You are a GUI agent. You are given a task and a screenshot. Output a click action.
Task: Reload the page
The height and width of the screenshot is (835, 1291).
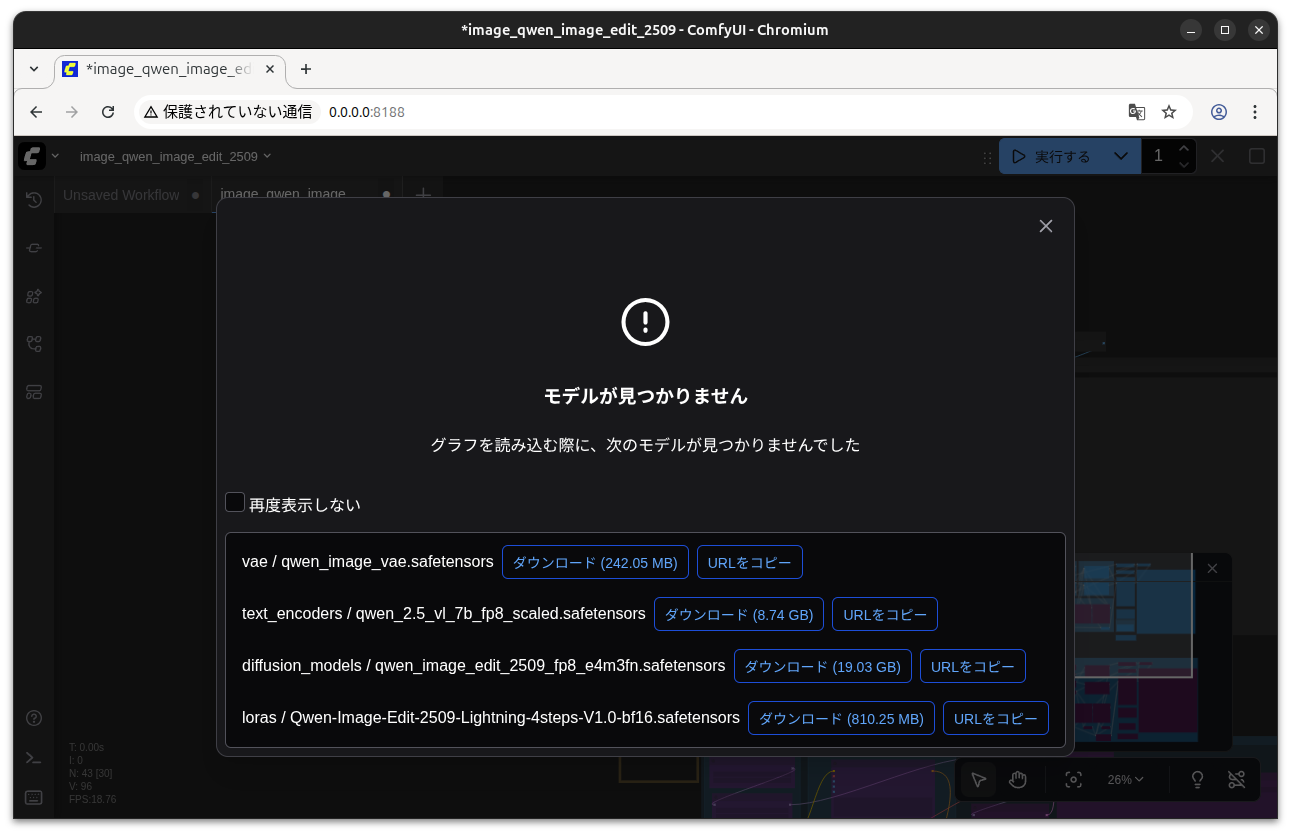[108, 112]
